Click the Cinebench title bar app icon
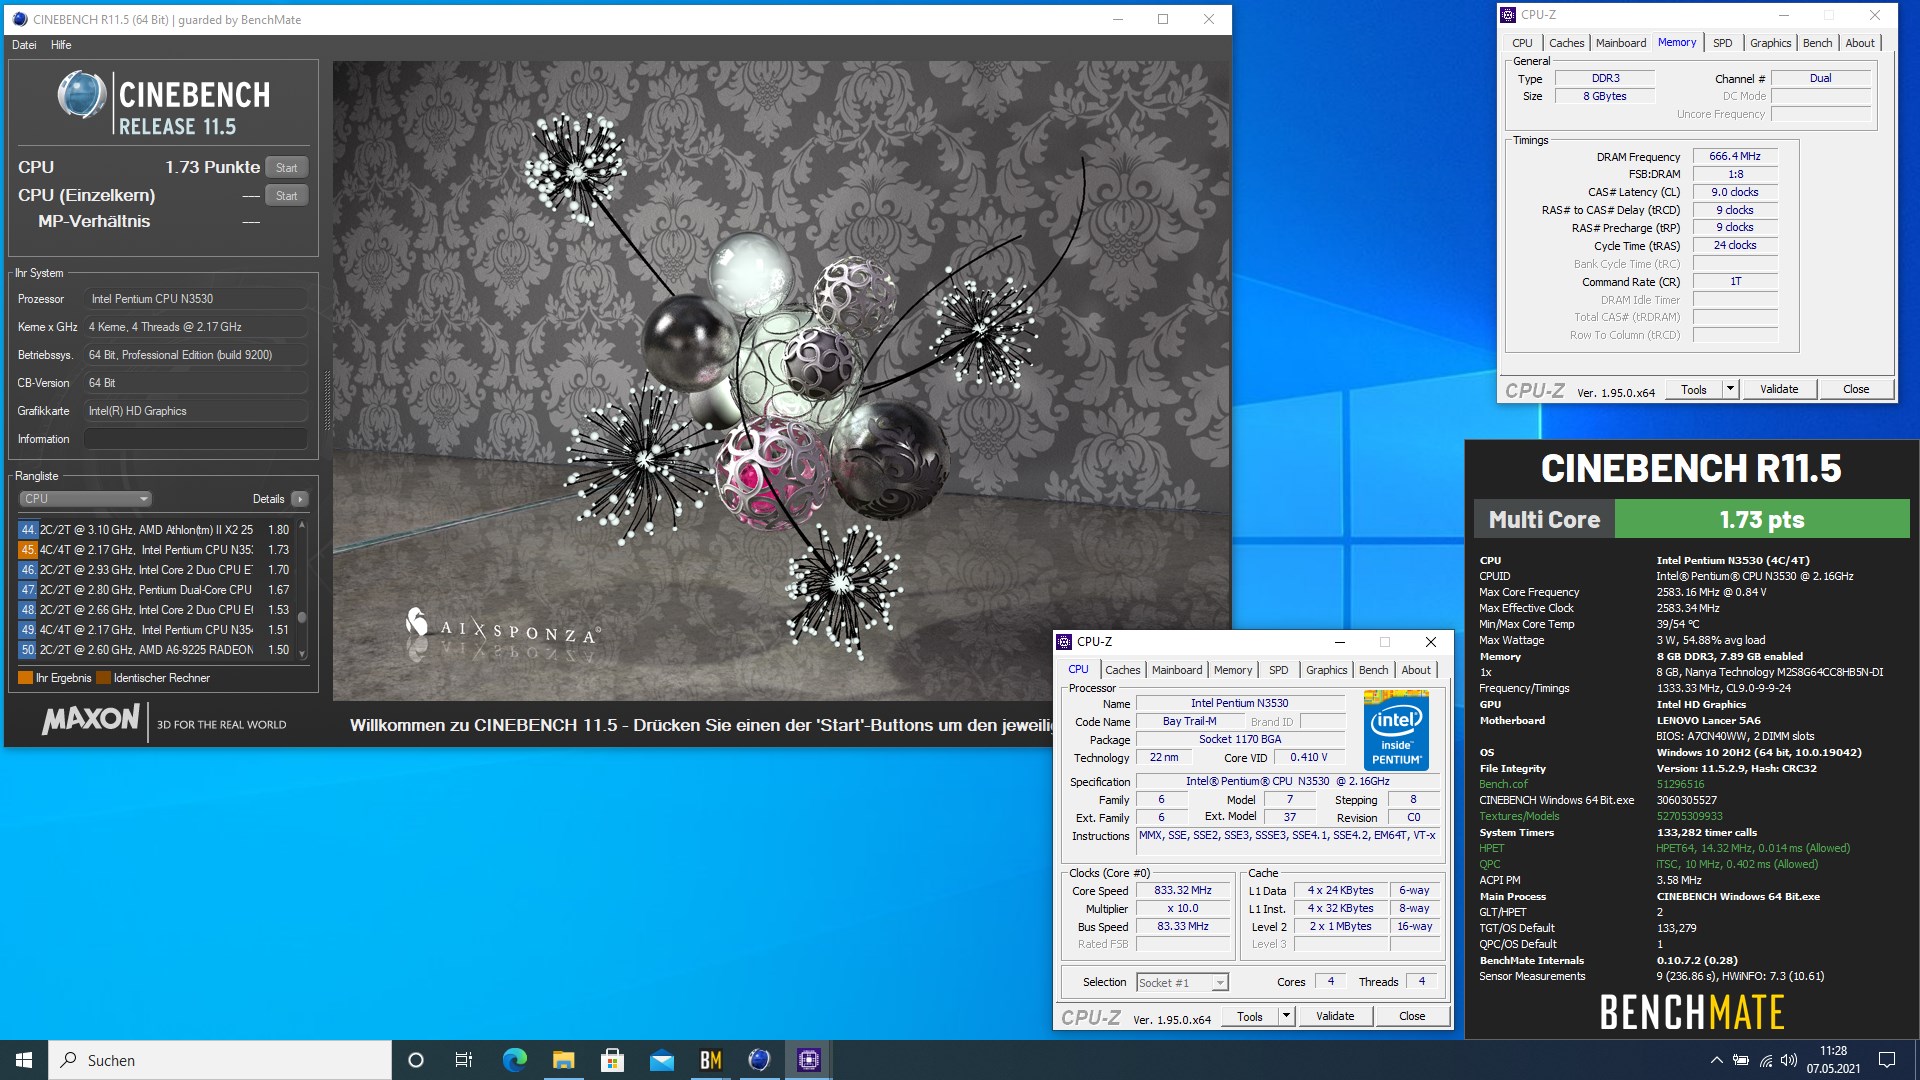The height and width of the screenshot is (1080, 1920). click(x=19, y=19)
